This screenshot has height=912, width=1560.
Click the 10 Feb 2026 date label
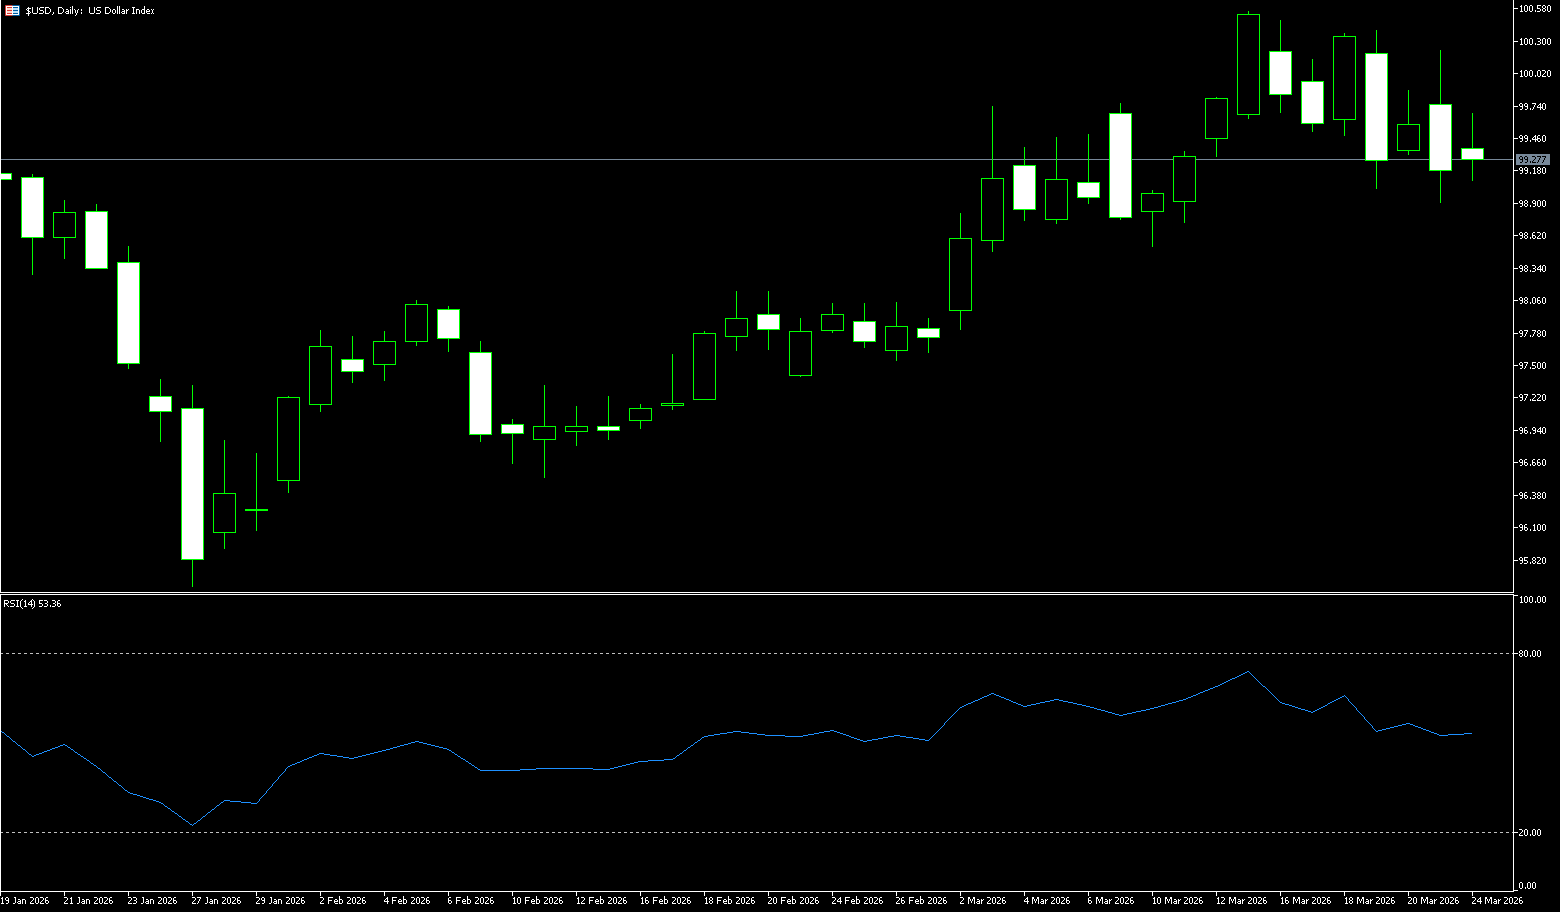click(537, 901)
